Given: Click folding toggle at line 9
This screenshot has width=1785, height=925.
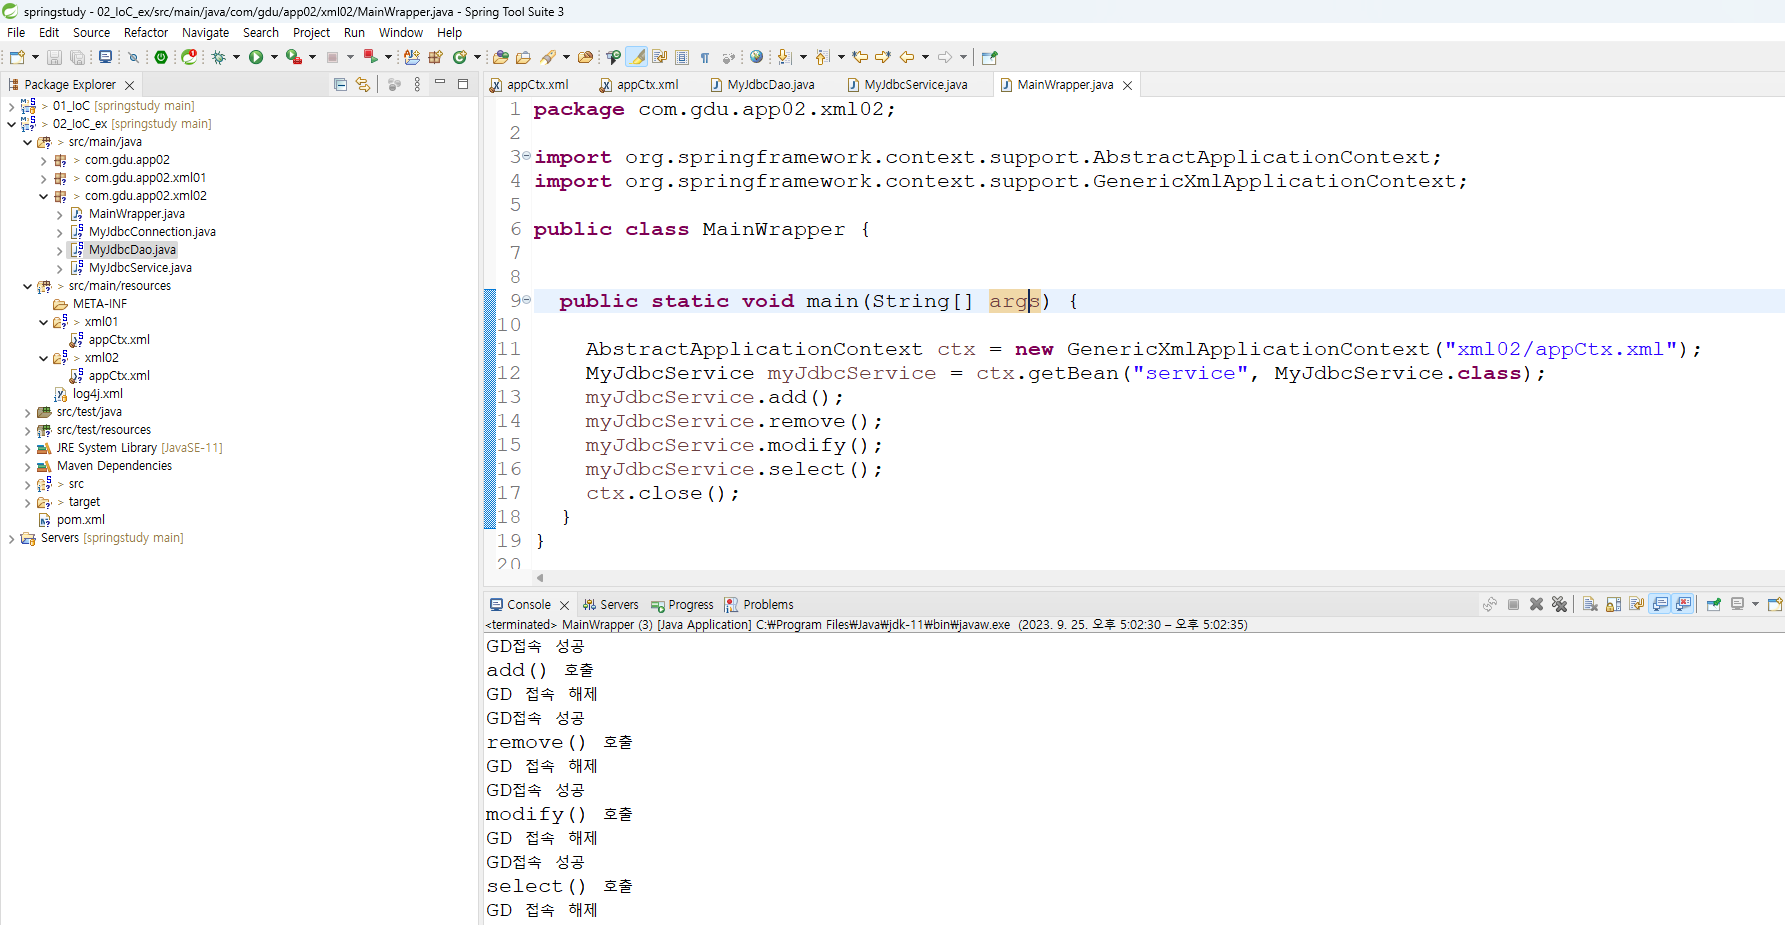Looking at the screenshot, I should (x=527, y=299).
